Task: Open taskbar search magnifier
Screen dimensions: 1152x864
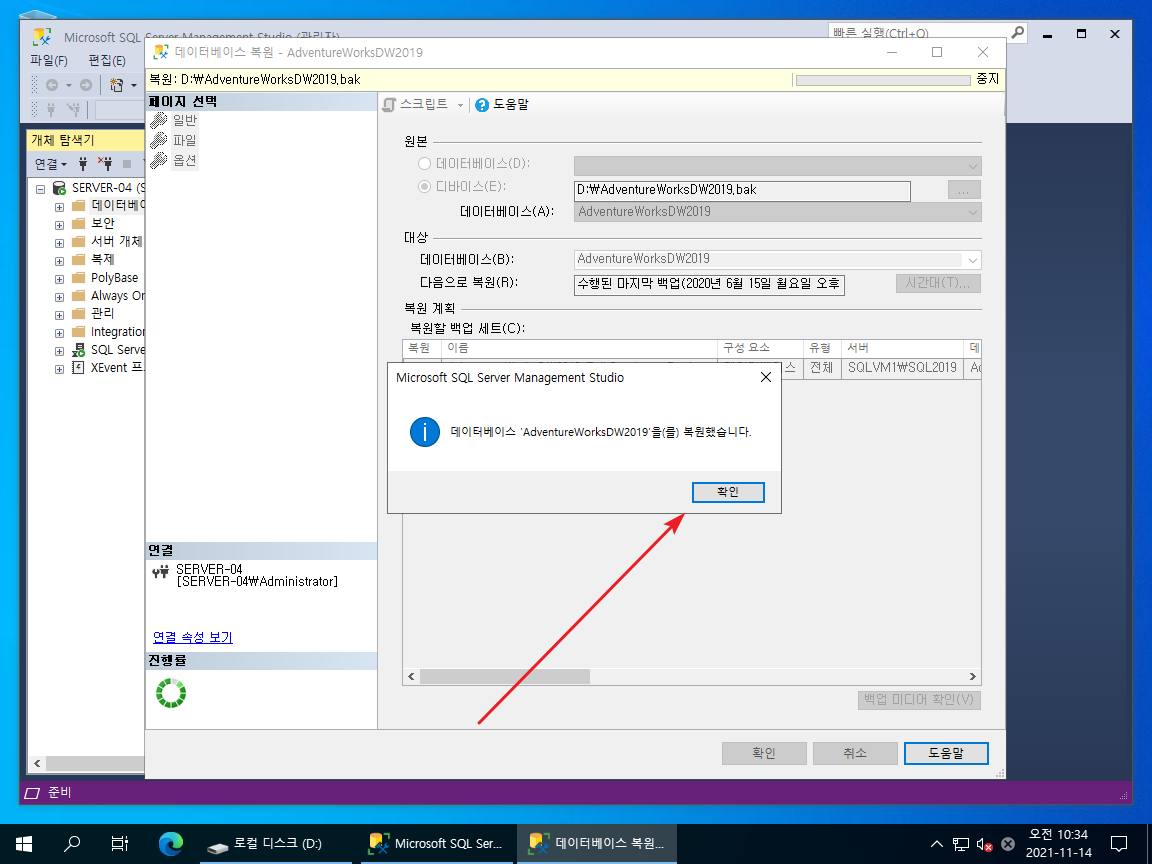Action: [x=72, y=843]
